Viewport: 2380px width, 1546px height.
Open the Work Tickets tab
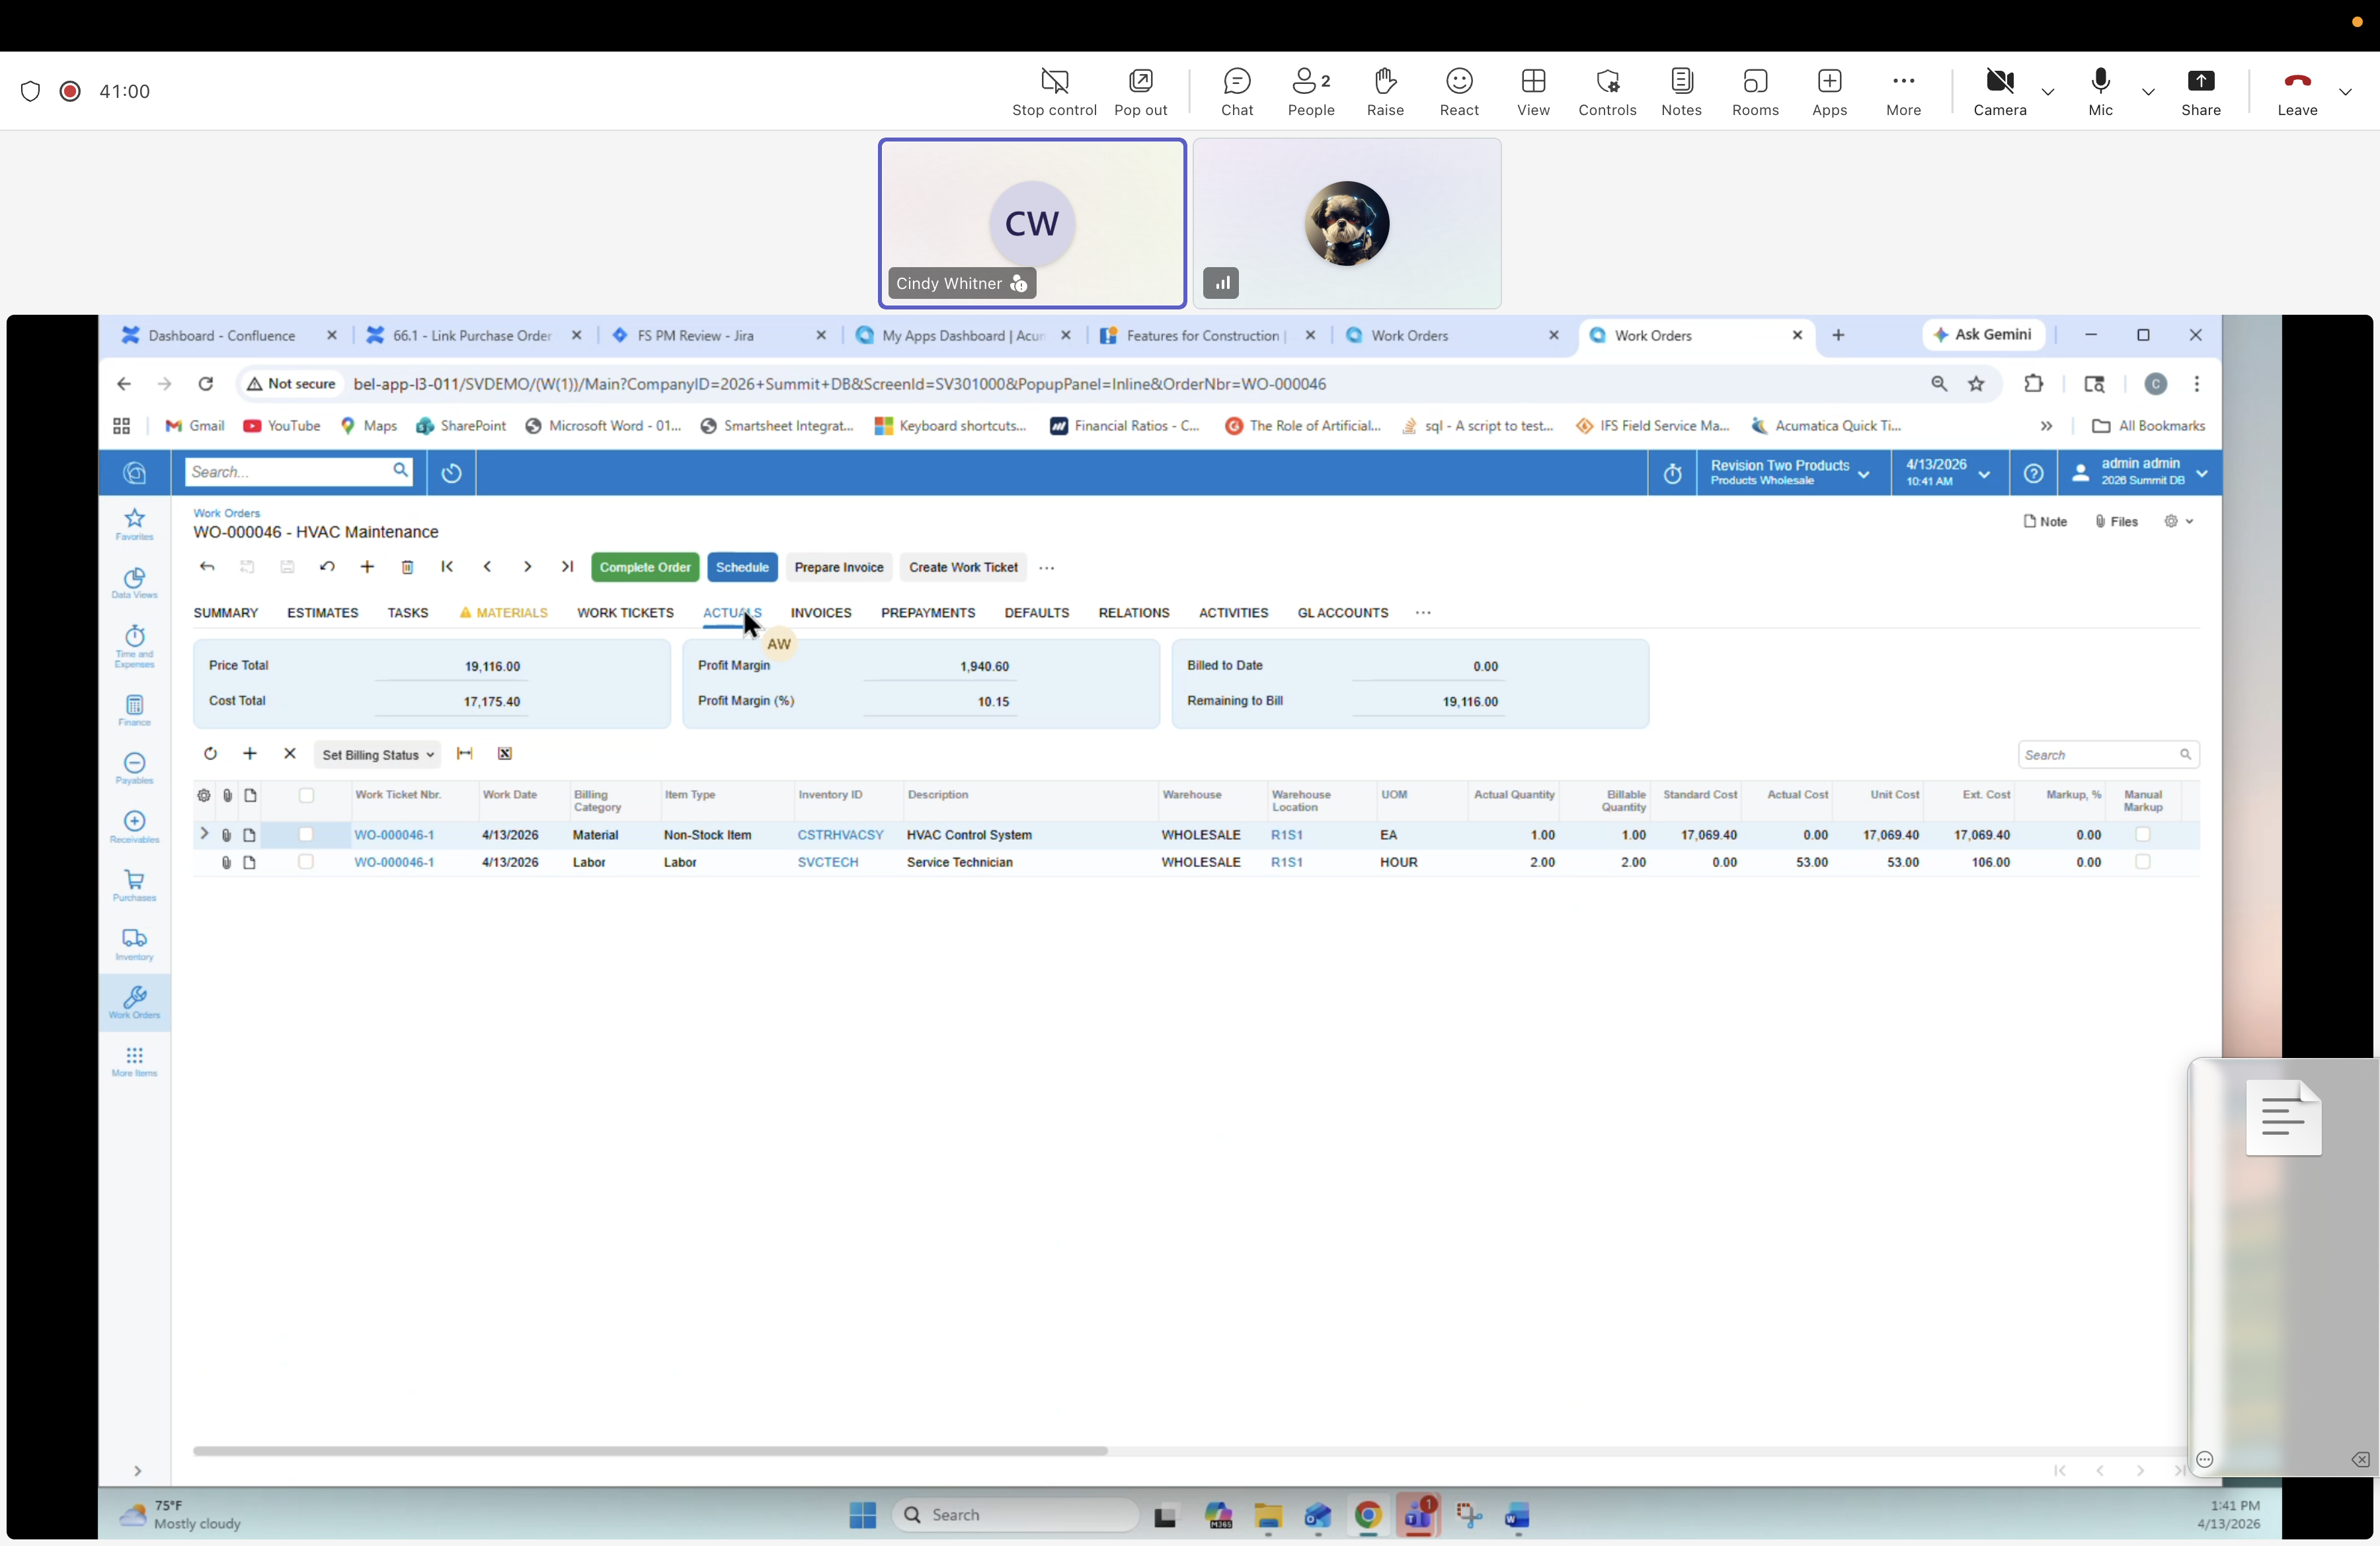pyautogui.click(x=624, y=612)
